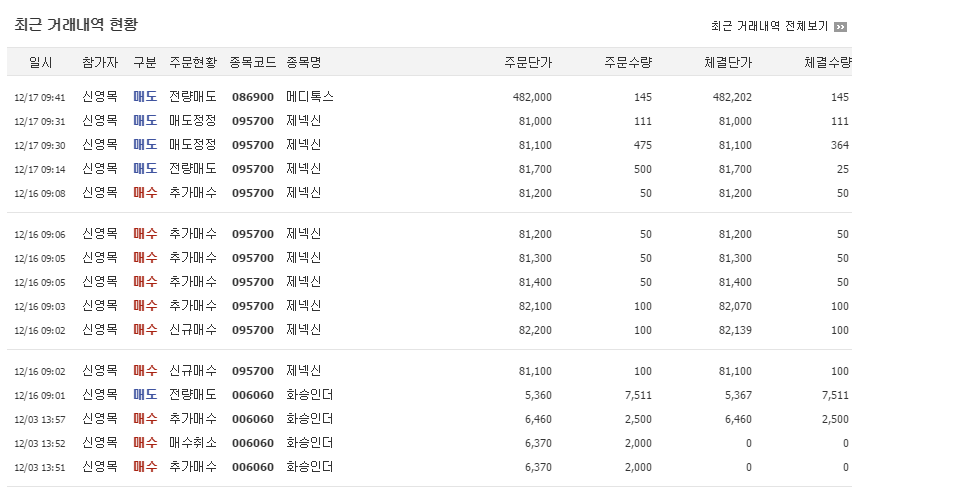Click 매도정정 status in the 12/17 09:30 row
The height and width of the screenshot is (499, 977).
[193, 145]
